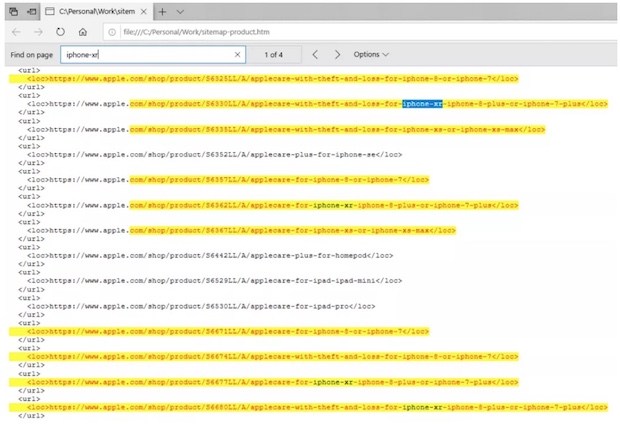Image resolution: width=620 pixels, height=441 pixels.
Task: Close the sitemap-product tab
Action: pyautogui.click(x=144, y=11)
